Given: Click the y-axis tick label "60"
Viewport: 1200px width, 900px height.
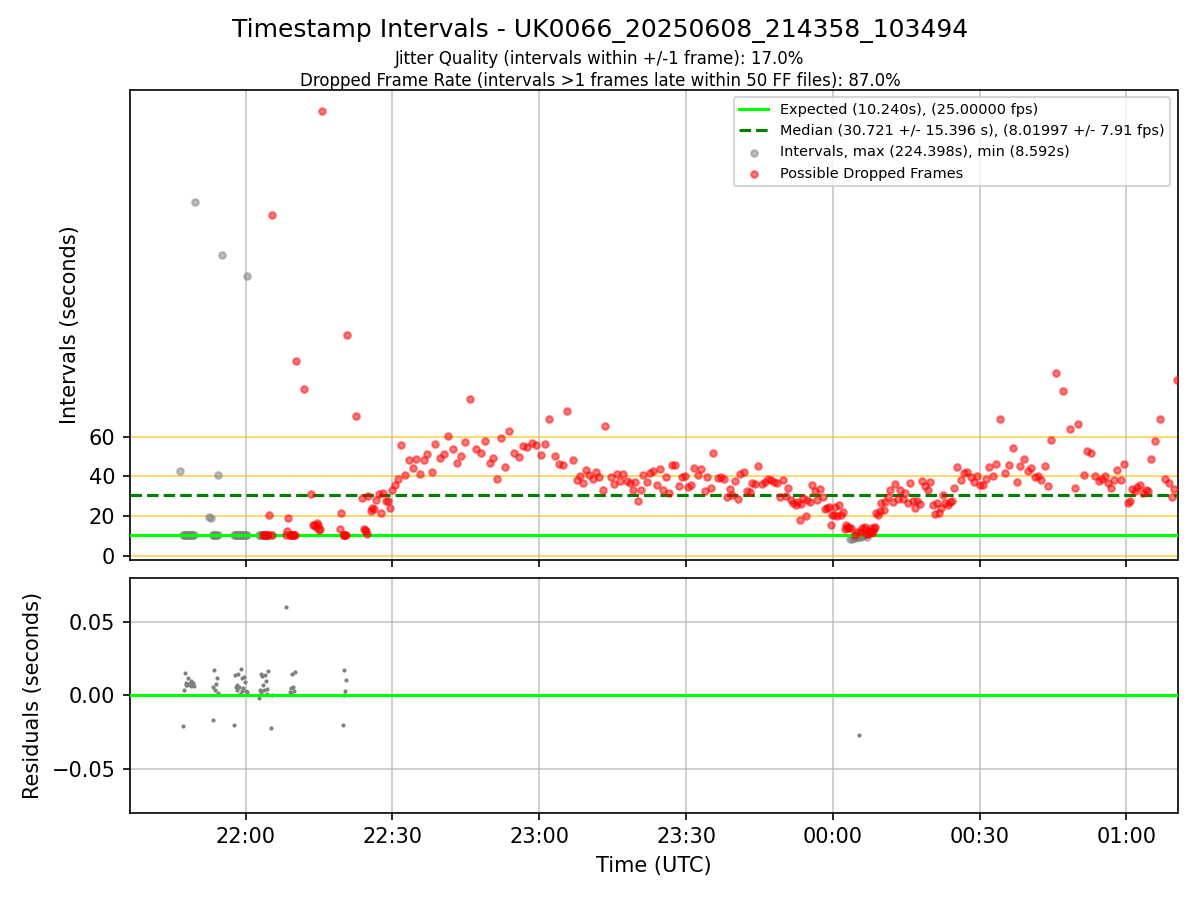Looking at the screenshot, I should click(103, 437).
